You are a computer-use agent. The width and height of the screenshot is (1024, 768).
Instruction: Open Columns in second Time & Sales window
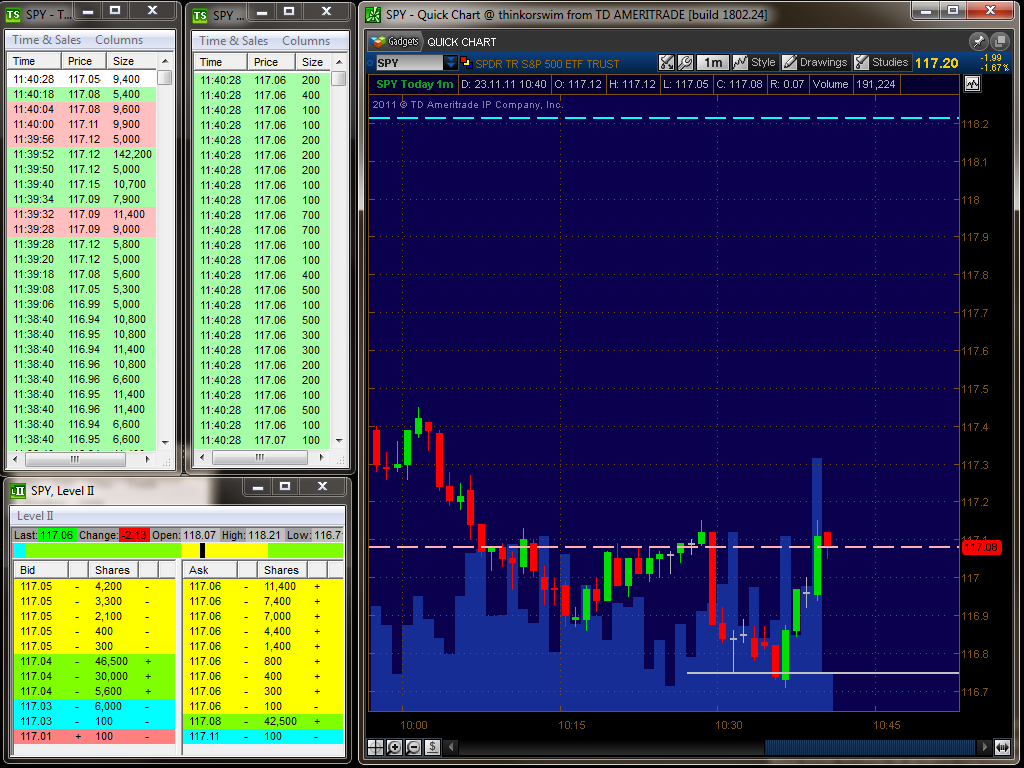click(x=306, y=40)
